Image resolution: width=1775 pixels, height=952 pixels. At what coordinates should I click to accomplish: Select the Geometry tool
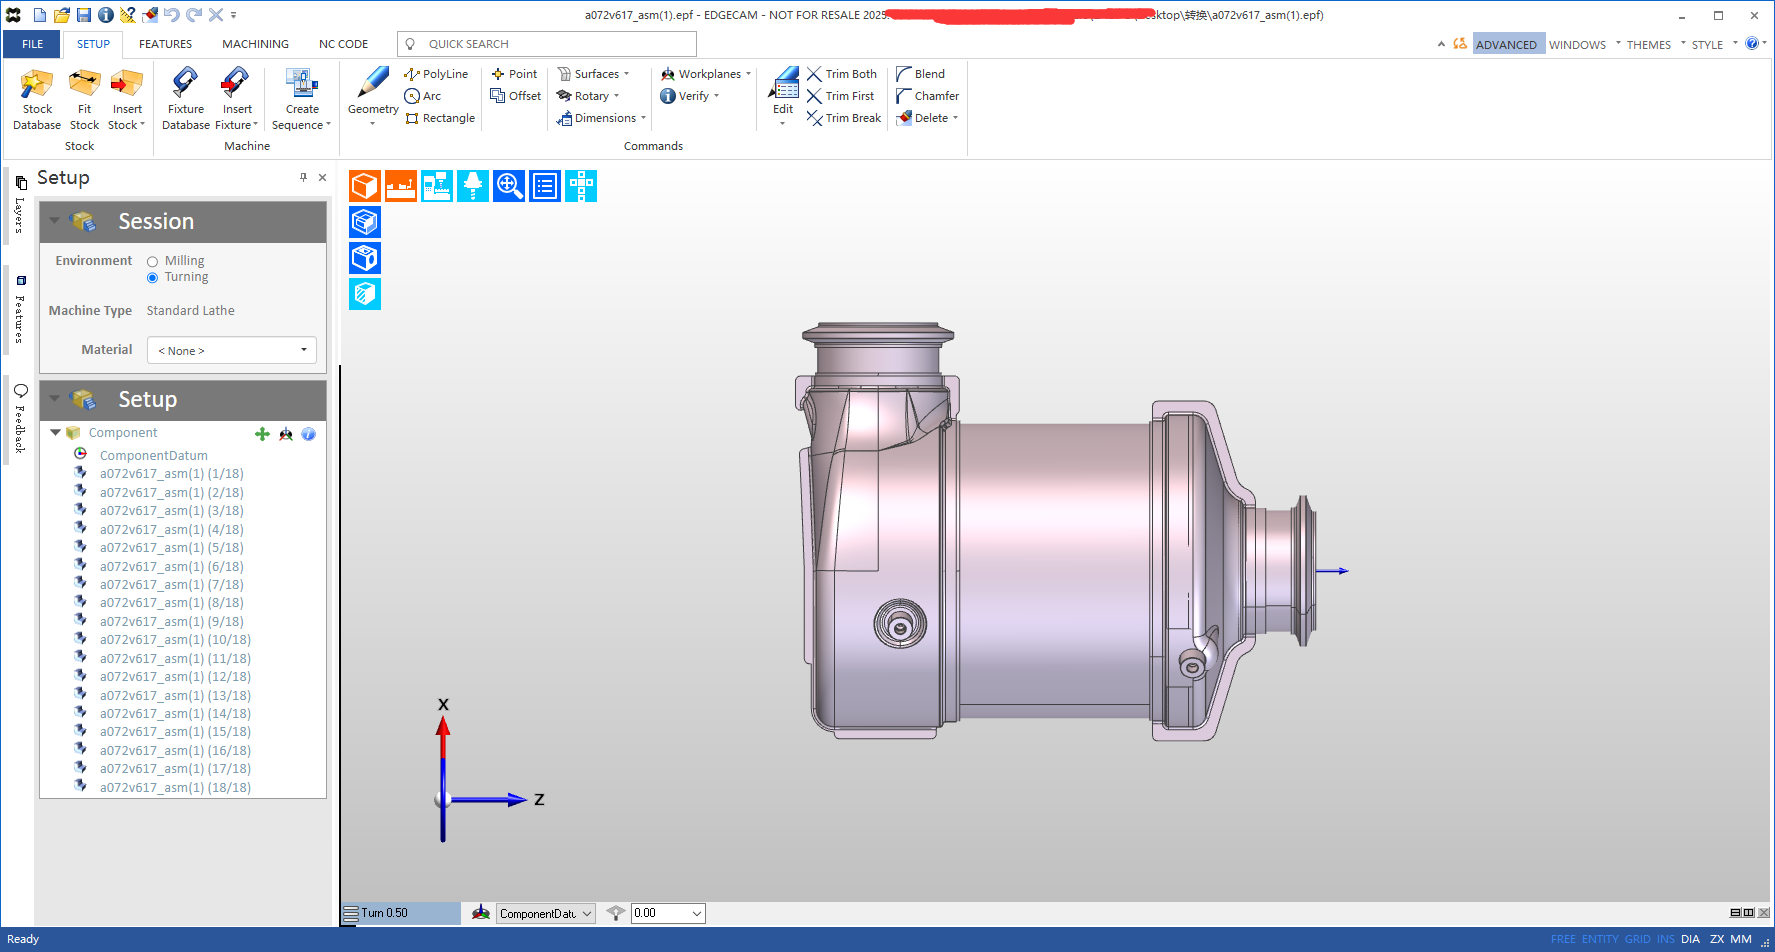[371, 95]
